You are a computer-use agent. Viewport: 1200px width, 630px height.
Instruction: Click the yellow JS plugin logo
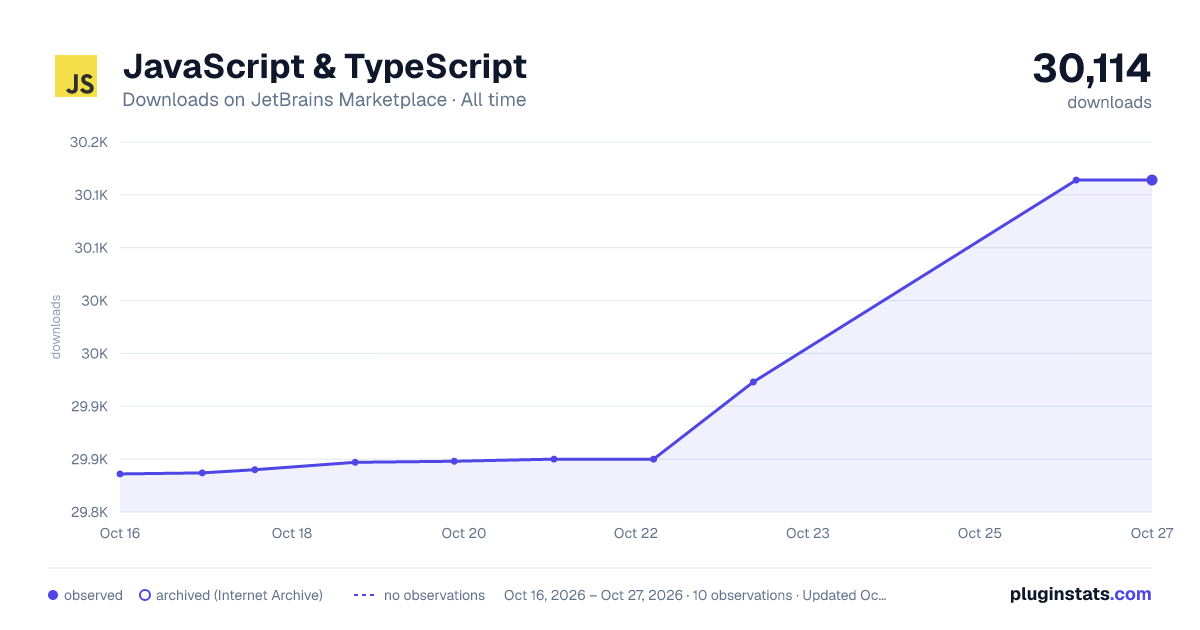[x=76, y=76]
